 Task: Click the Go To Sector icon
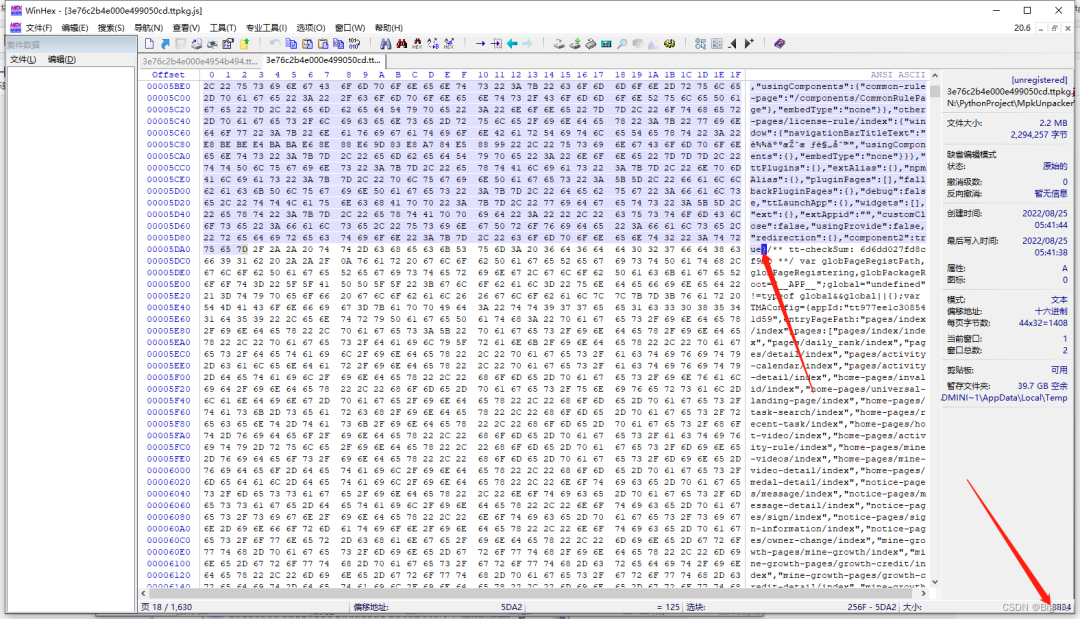pos(496,43)
